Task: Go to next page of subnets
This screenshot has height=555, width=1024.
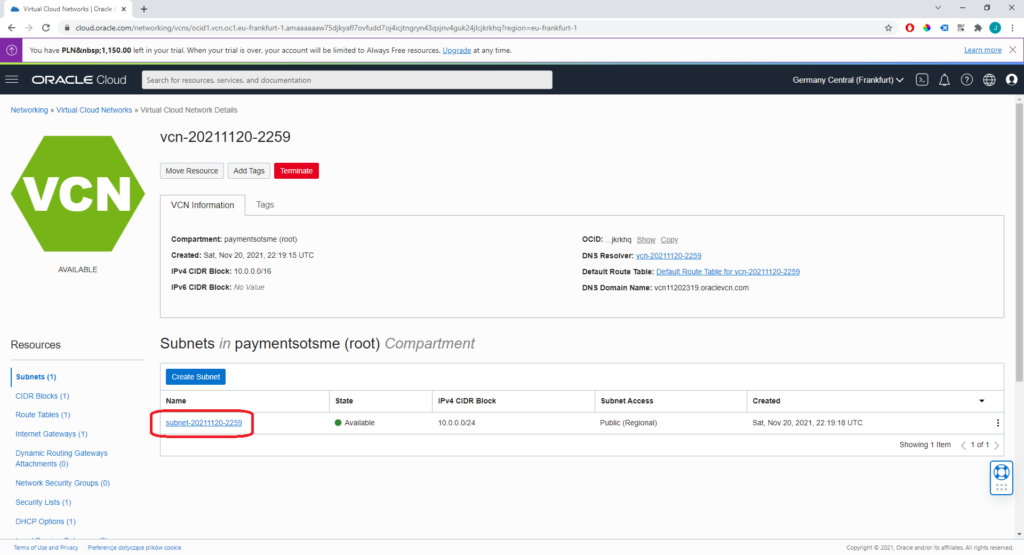Action: click(997, 445)
